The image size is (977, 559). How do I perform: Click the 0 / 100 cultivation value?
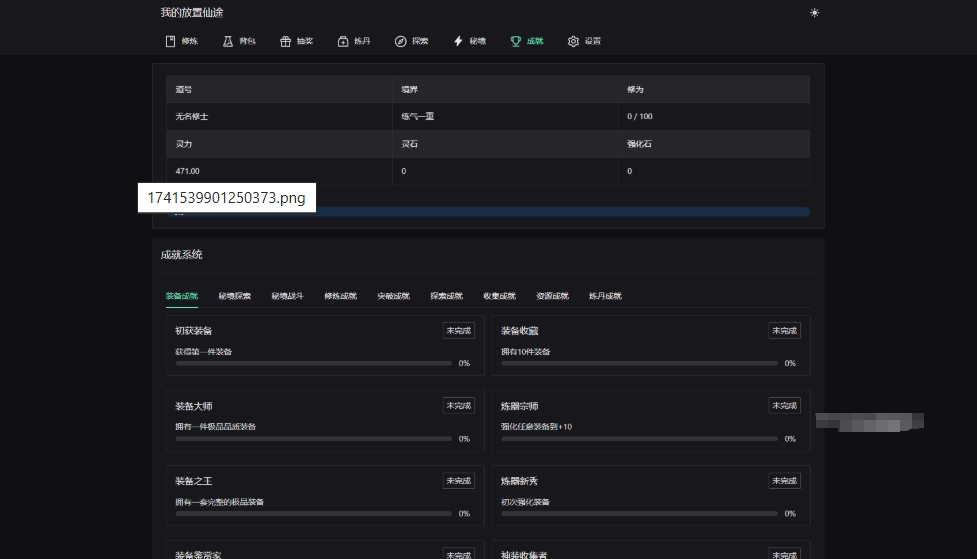[x=640, y=117]
